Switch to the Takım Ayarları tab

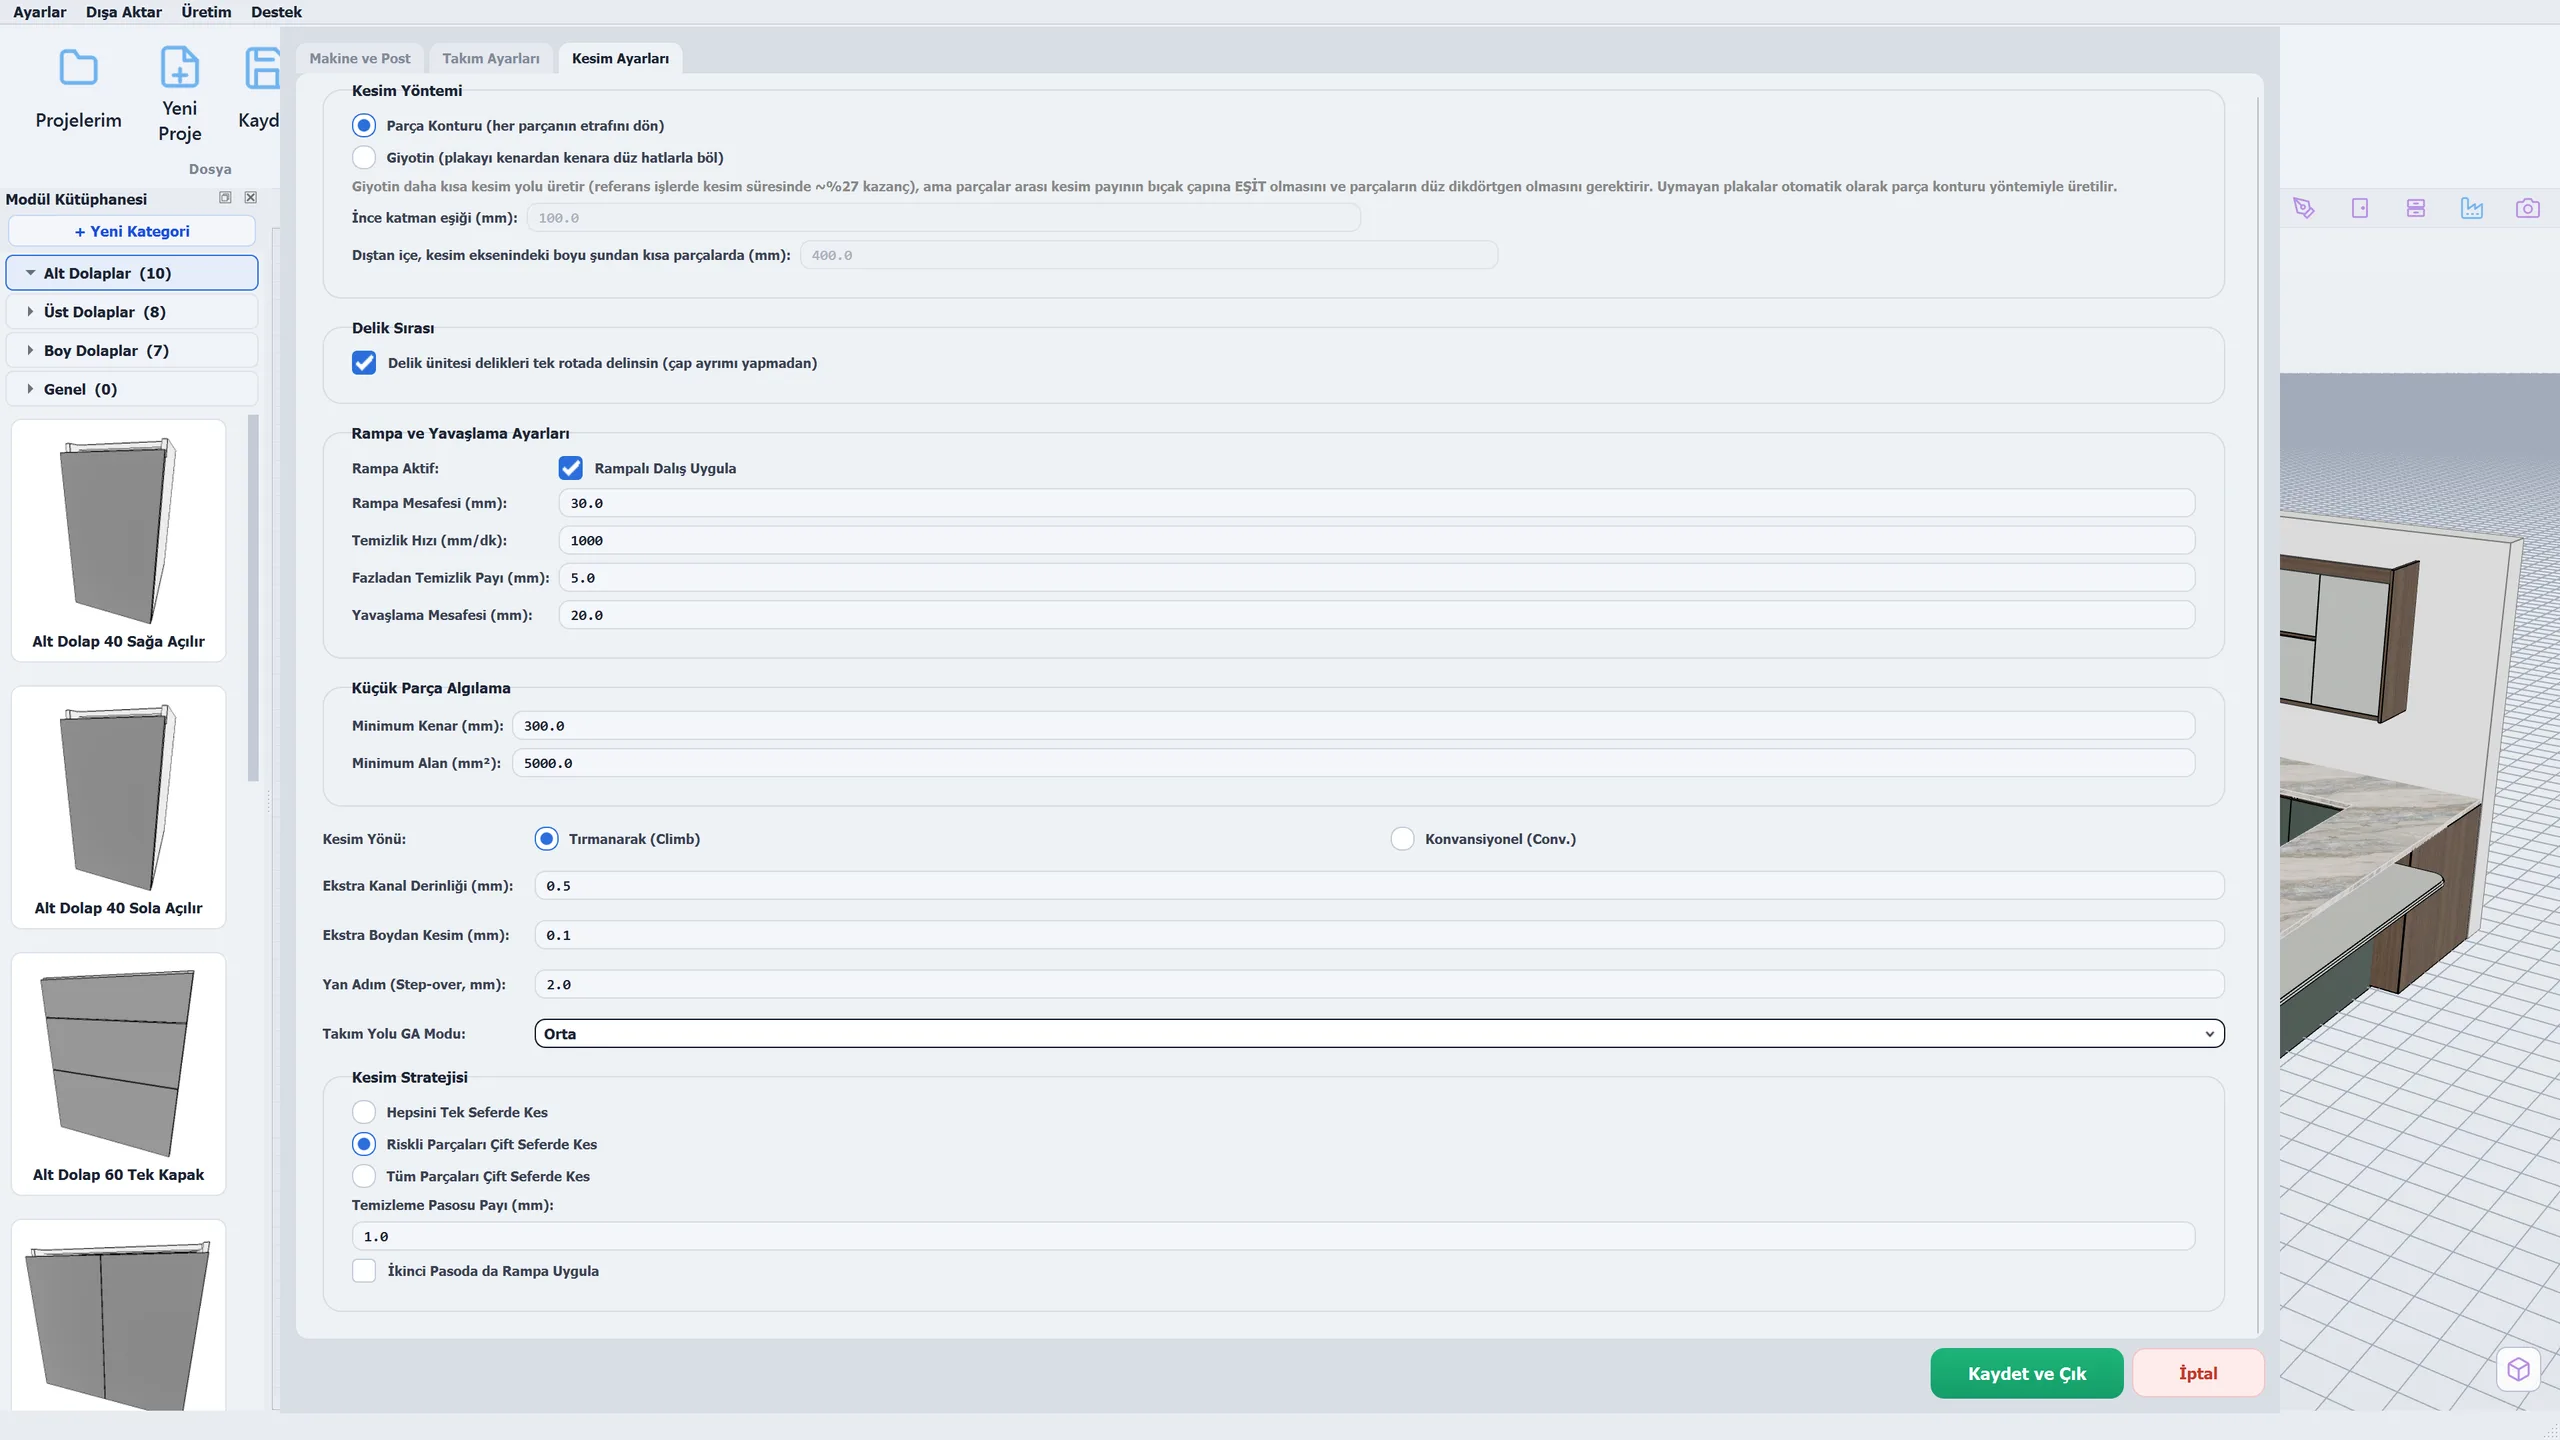click(491, 58)
